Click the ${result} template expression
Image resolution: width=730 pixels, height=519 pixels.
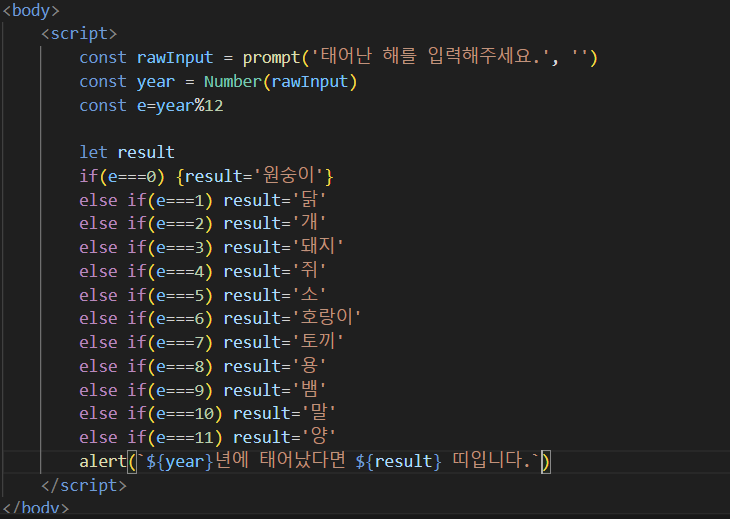pyautogui.click(x=399, y=462)
